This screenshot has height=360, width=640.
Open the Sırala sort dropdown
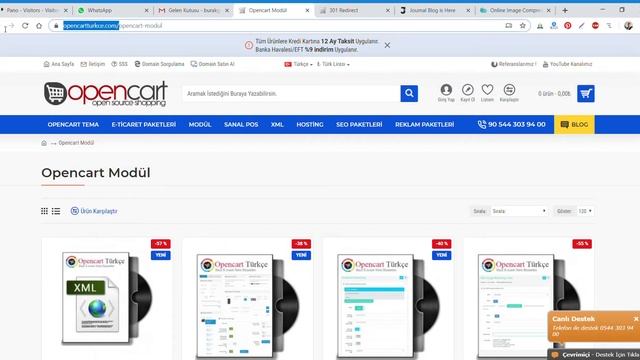coord(519,211)
